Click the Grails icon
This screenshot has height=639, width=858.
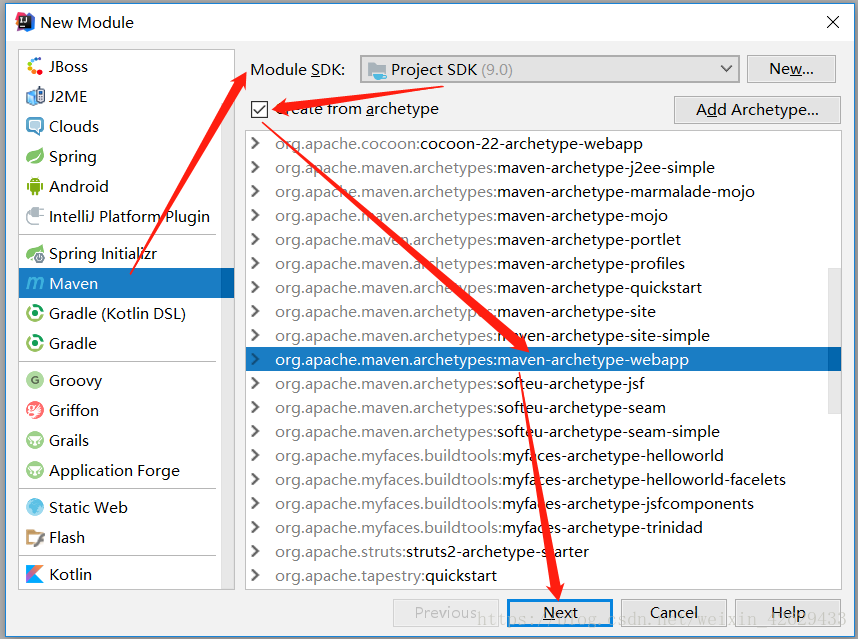pyautogui.click(x=35, y=440)
